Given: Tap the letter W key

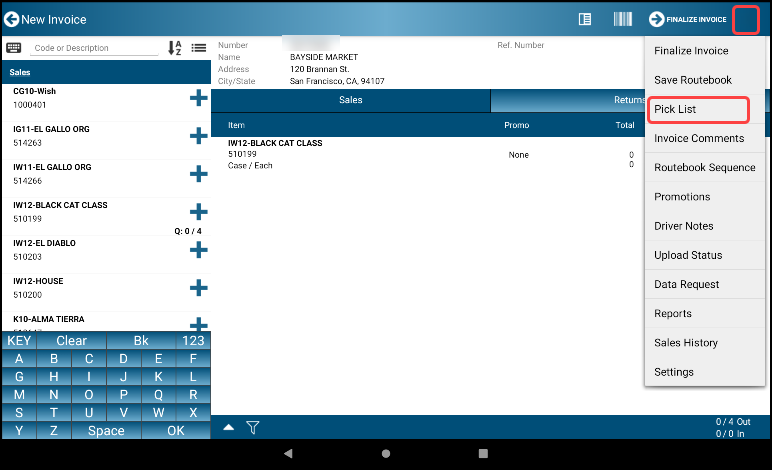Looking at the screenshot, I should pyautogui.click(x=158, y=412).
